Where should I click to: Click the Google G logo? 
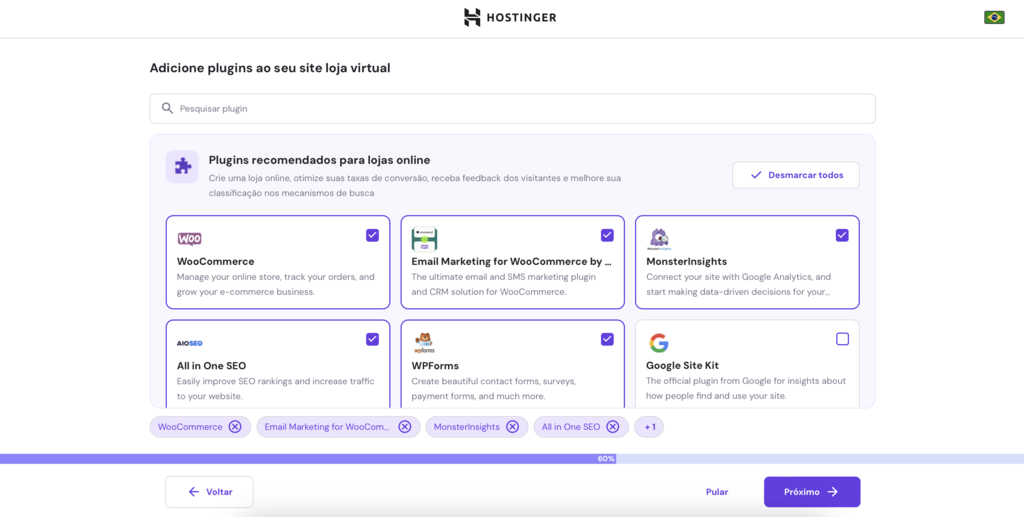click(x=658, y=343)
